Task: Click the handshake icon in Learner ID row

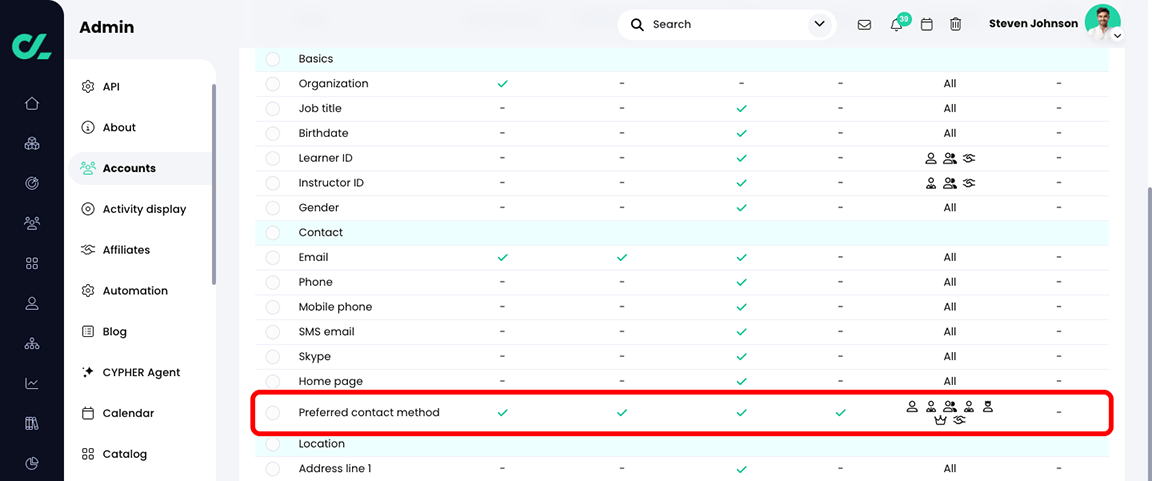Action: tap(968, 158)
